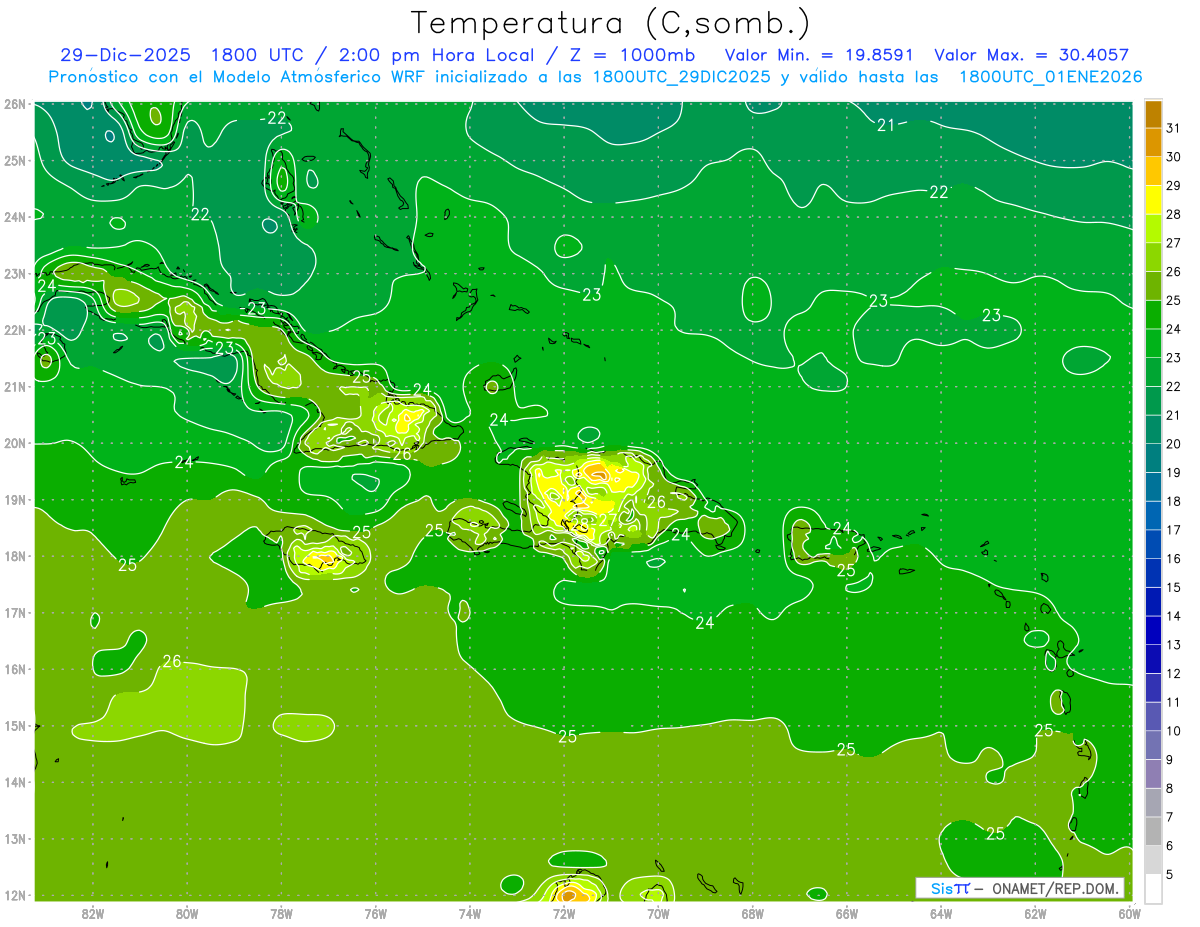The height and width of the screenshot is (927, 1200).
Task: Click the dark blue swatch between 13 and 14
Action: tap(1153, 630)
